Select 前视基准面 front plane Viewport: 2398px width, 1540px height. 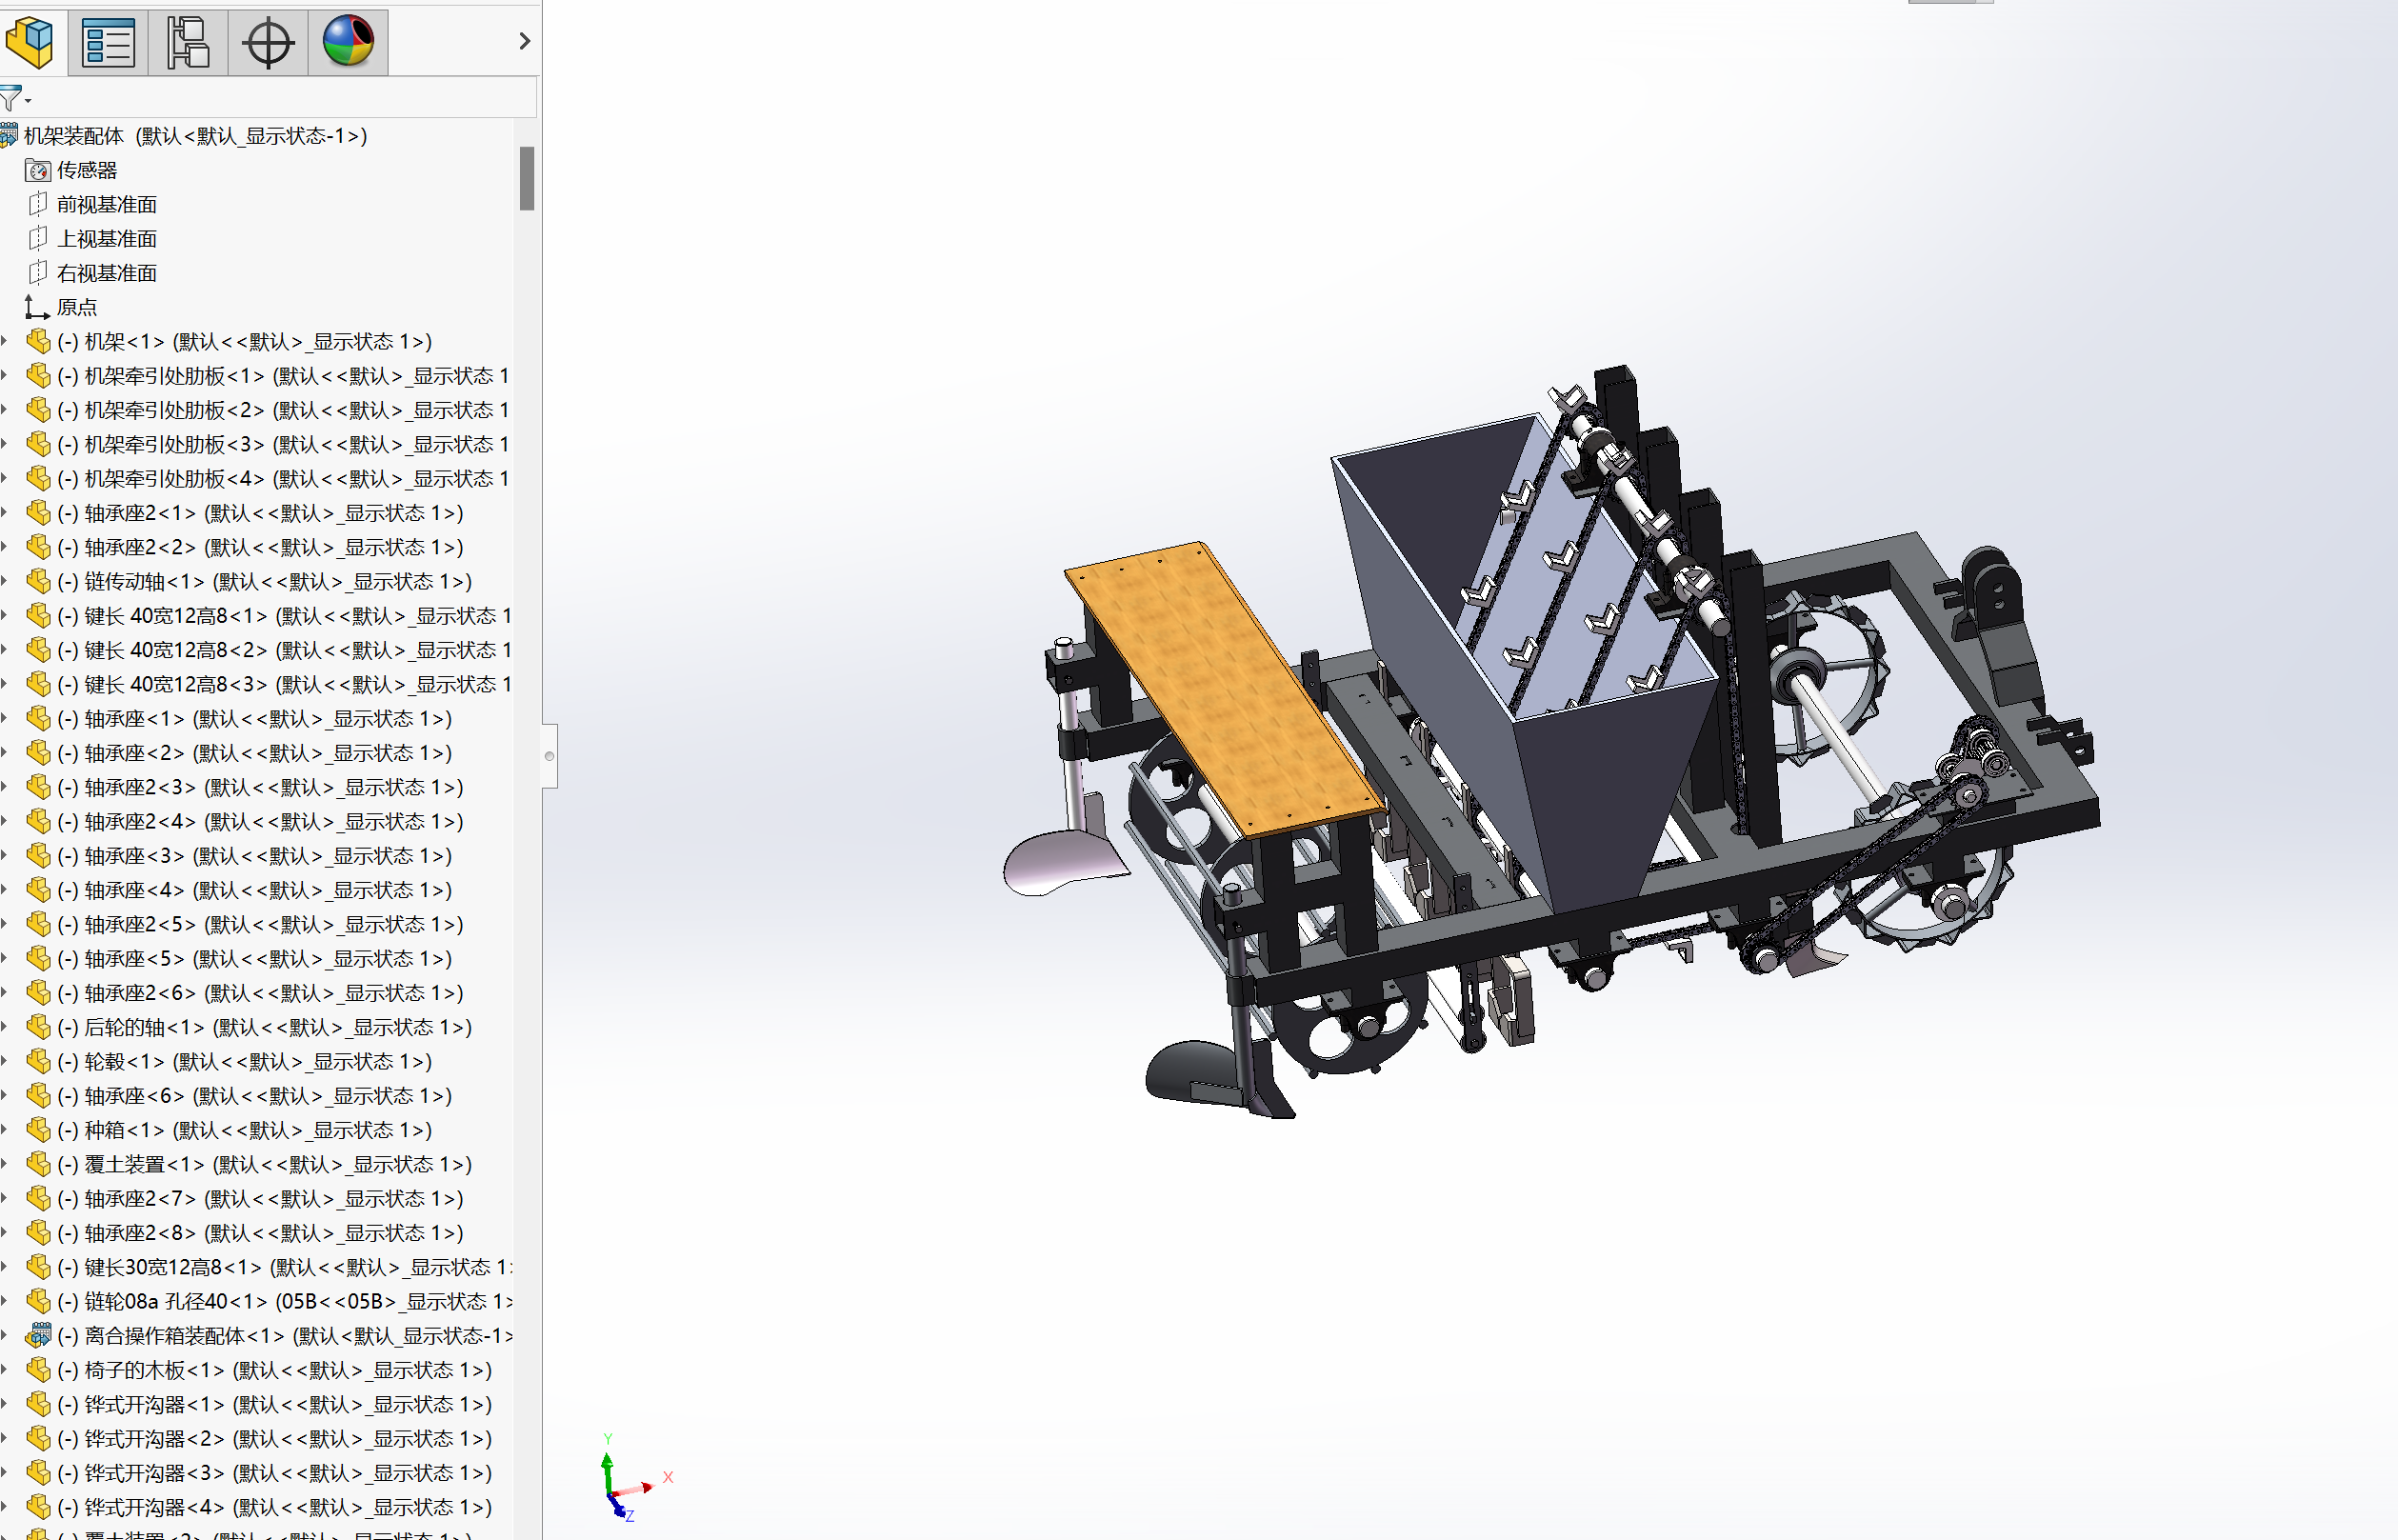(x=106, y=205)
